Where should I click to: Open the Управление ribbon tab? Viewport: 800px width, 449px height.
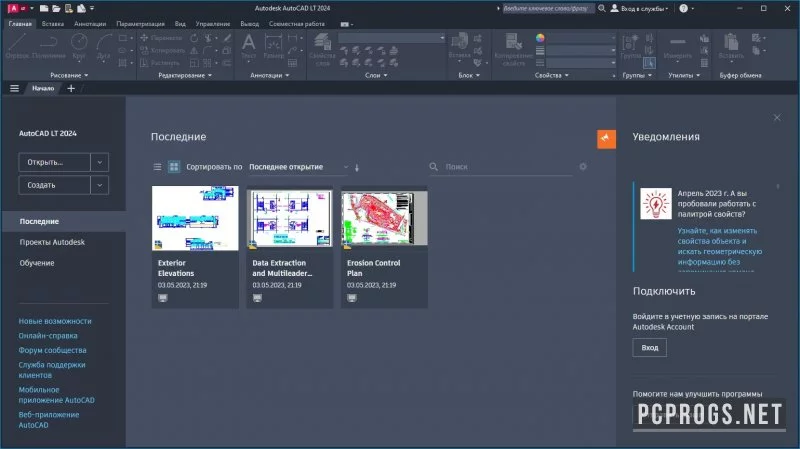(213, 23)
